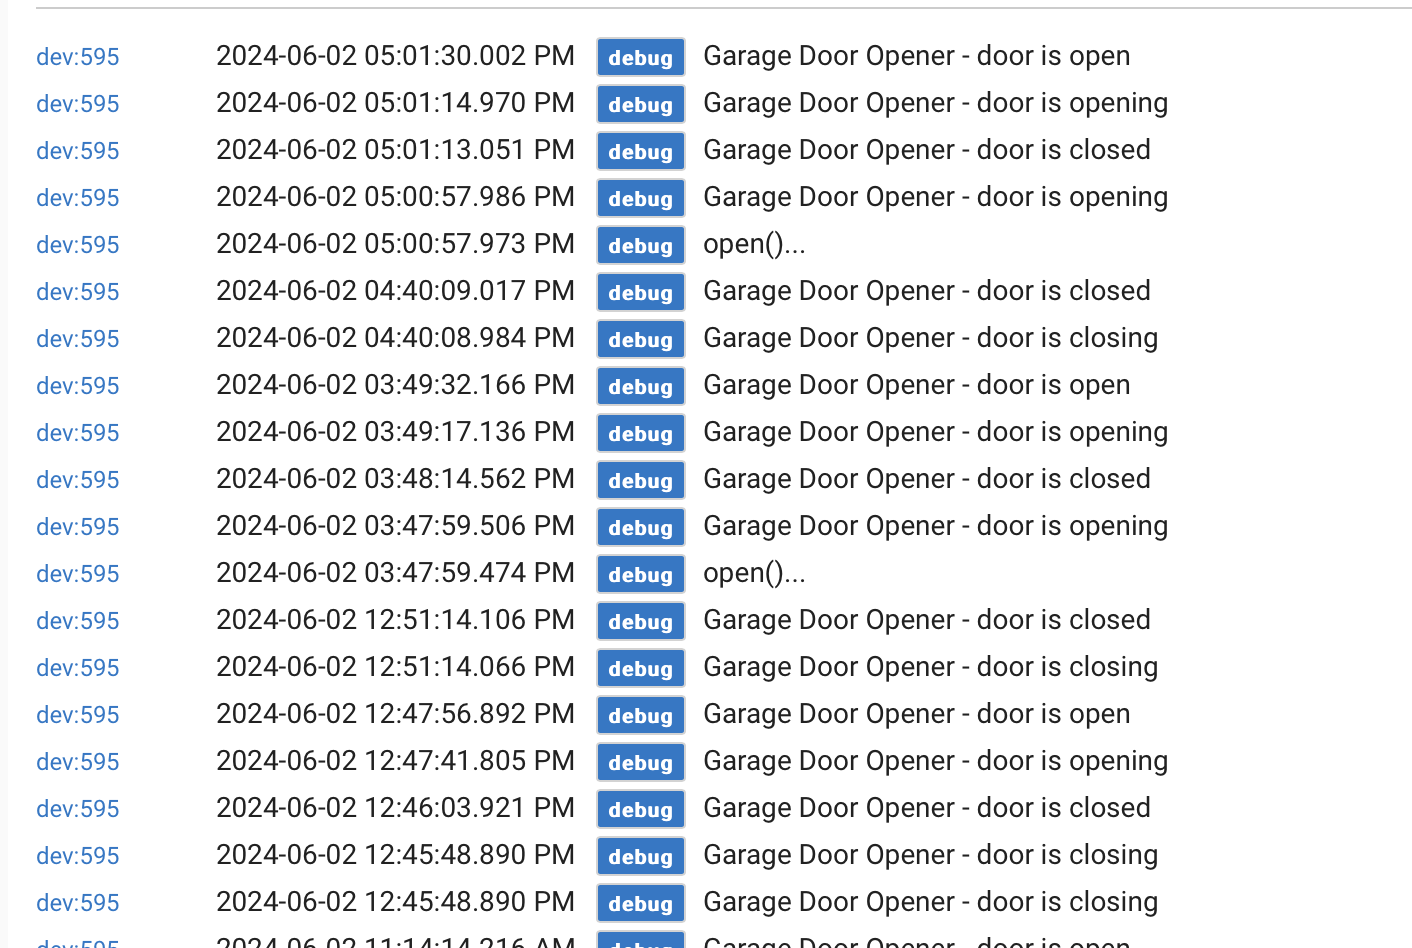Click debug badge at 03:48:14.562 PM
The image size is (1412, 948).
[x=641, y=481]
